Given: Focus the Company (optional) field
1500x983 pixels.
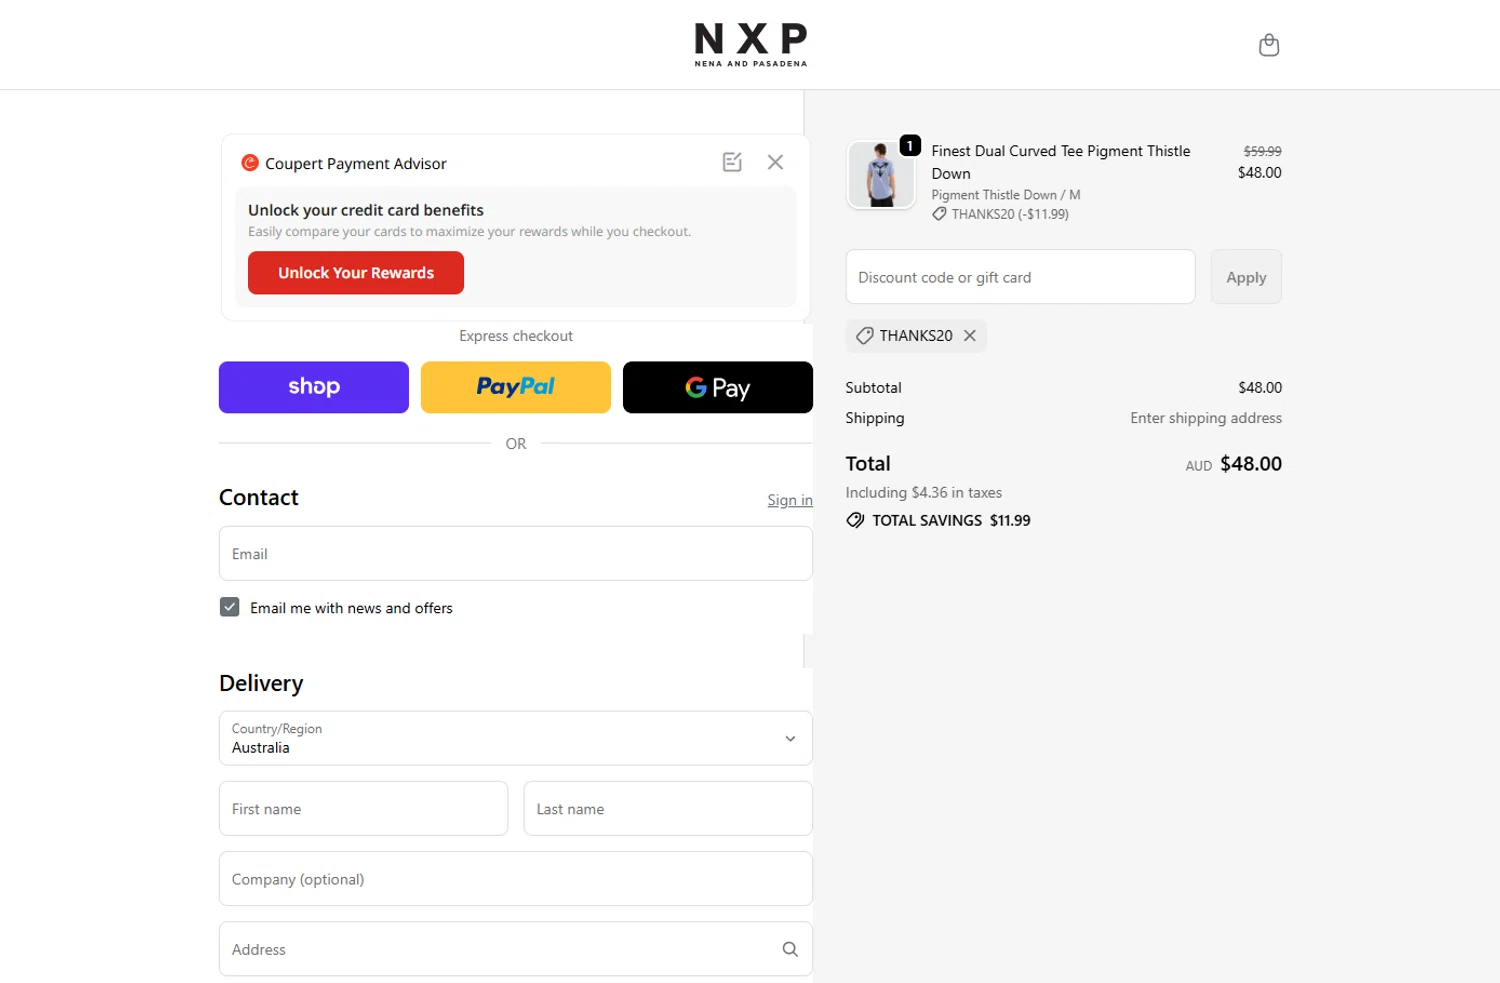Looking at the screenshot, I should point(516,878).
